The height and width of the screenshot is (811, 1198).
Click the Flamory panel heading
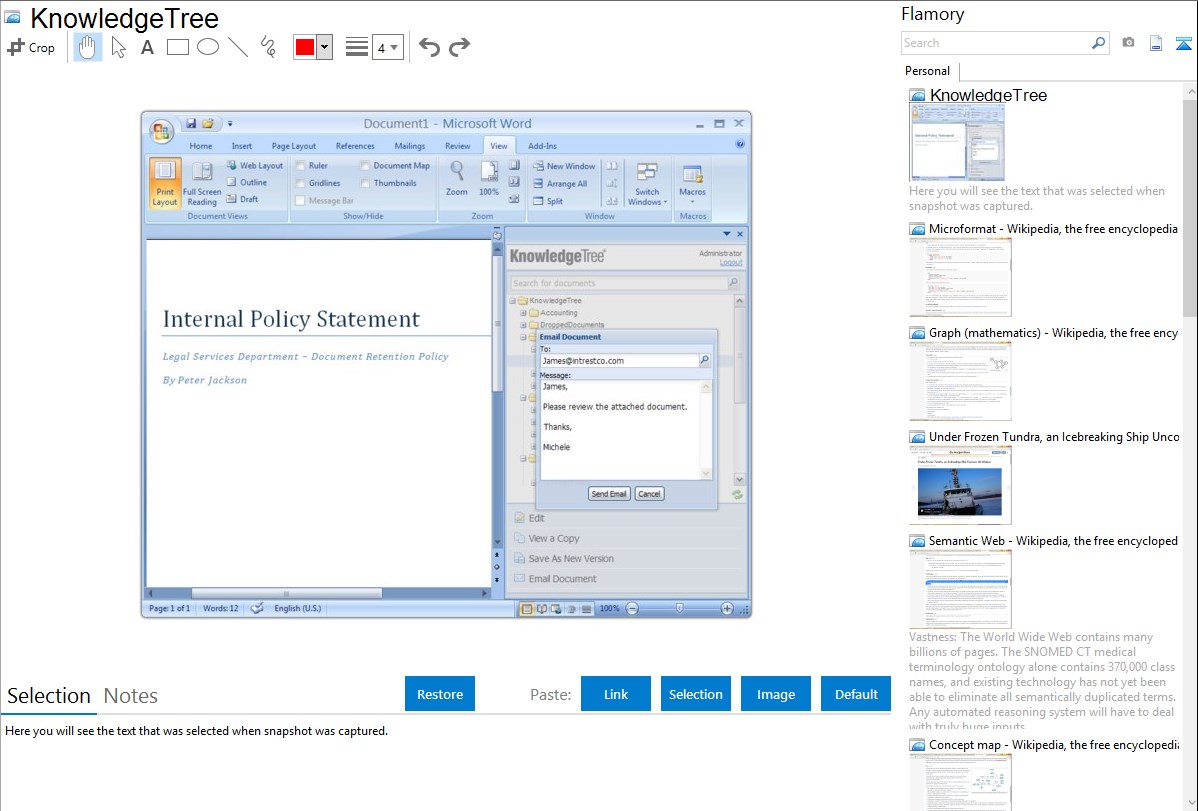(x=932, y=14)
